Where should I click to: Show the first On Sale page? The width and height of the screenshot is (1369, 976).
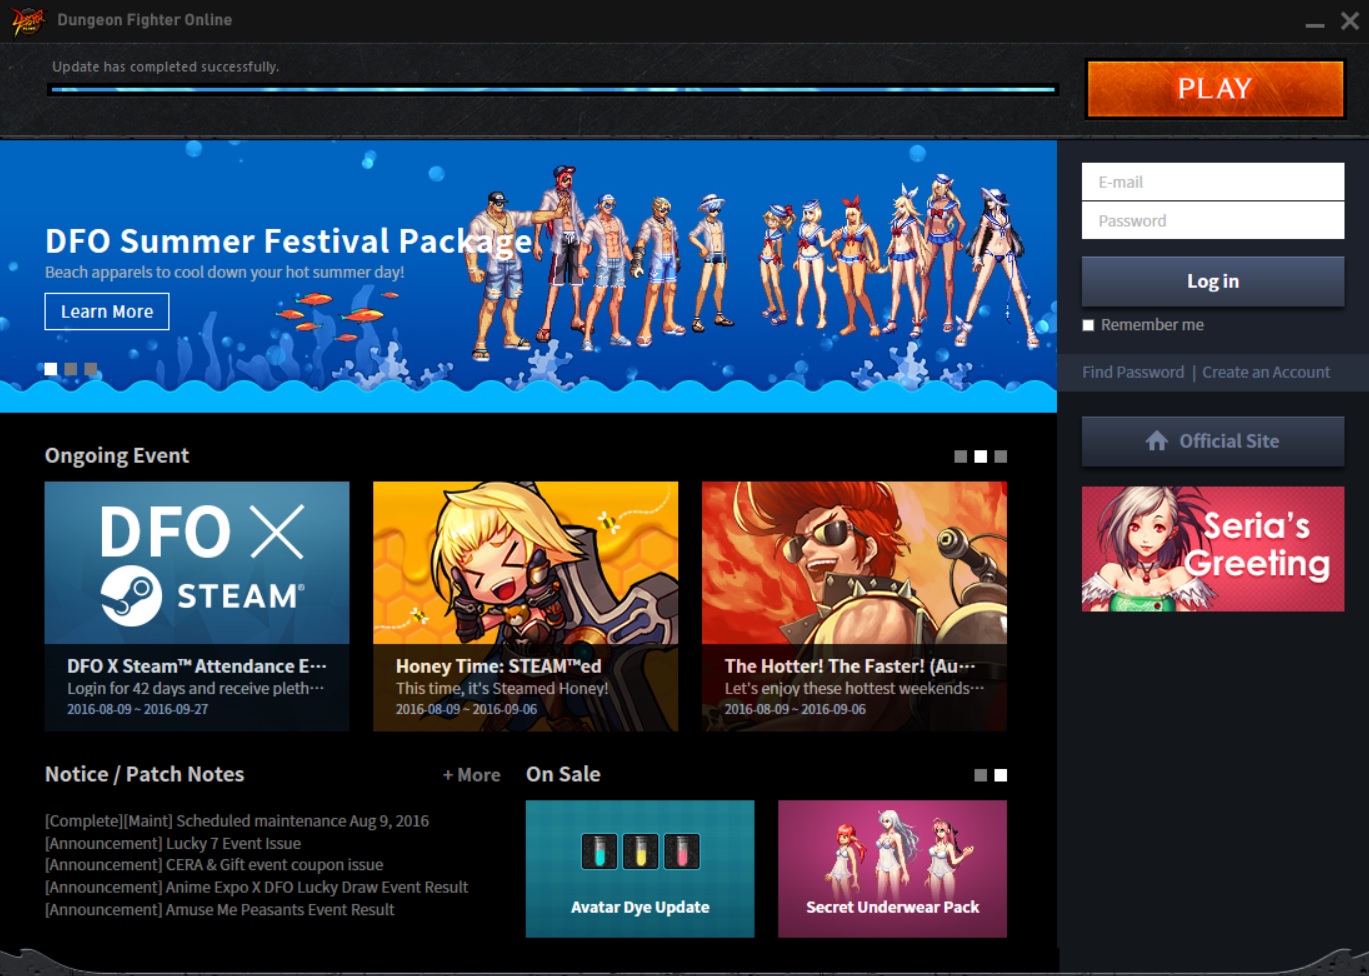click(981, 775)
